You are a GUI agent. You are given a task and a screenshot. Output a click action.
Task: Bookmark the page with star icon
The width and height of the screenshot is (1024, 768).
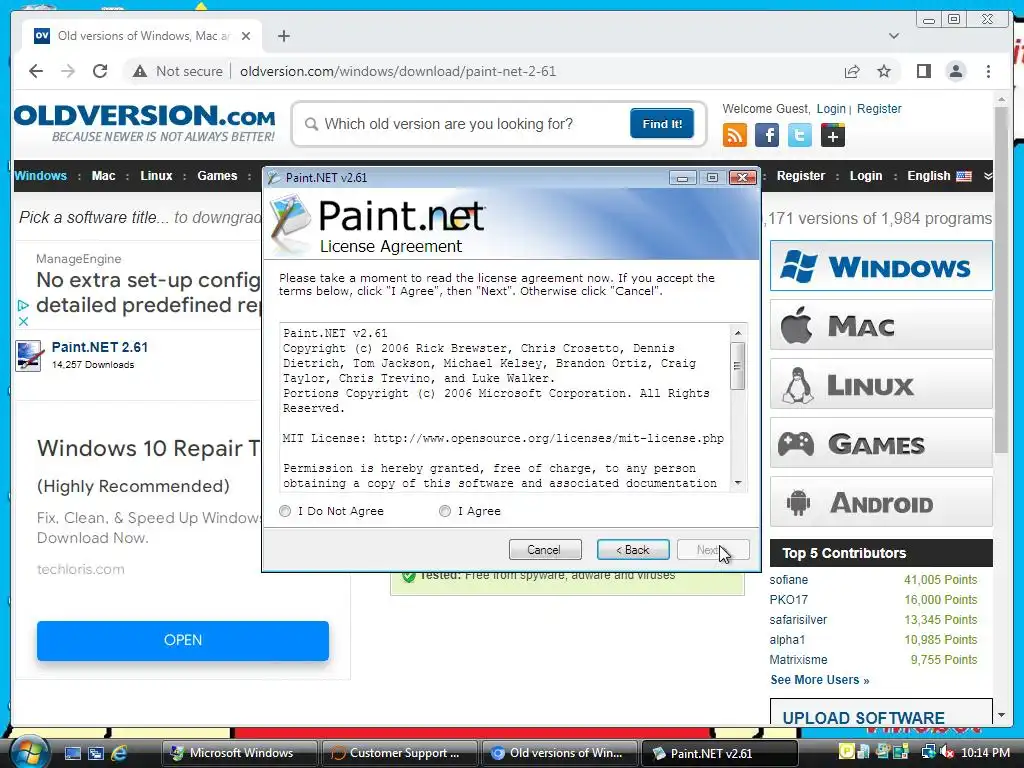click(x=884, y=71)
